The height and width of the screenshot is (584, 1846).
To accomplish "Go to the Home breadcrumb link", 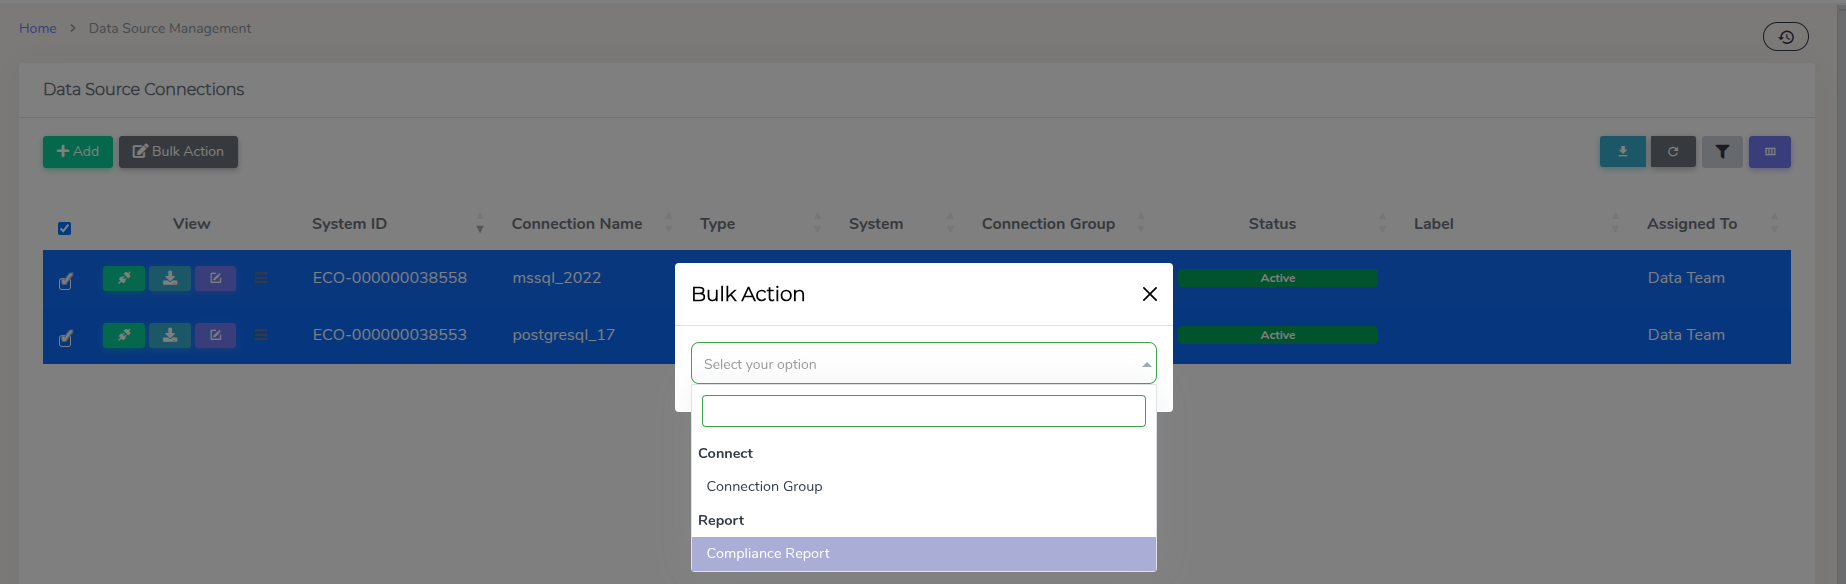I will click(x=38, y=28).
